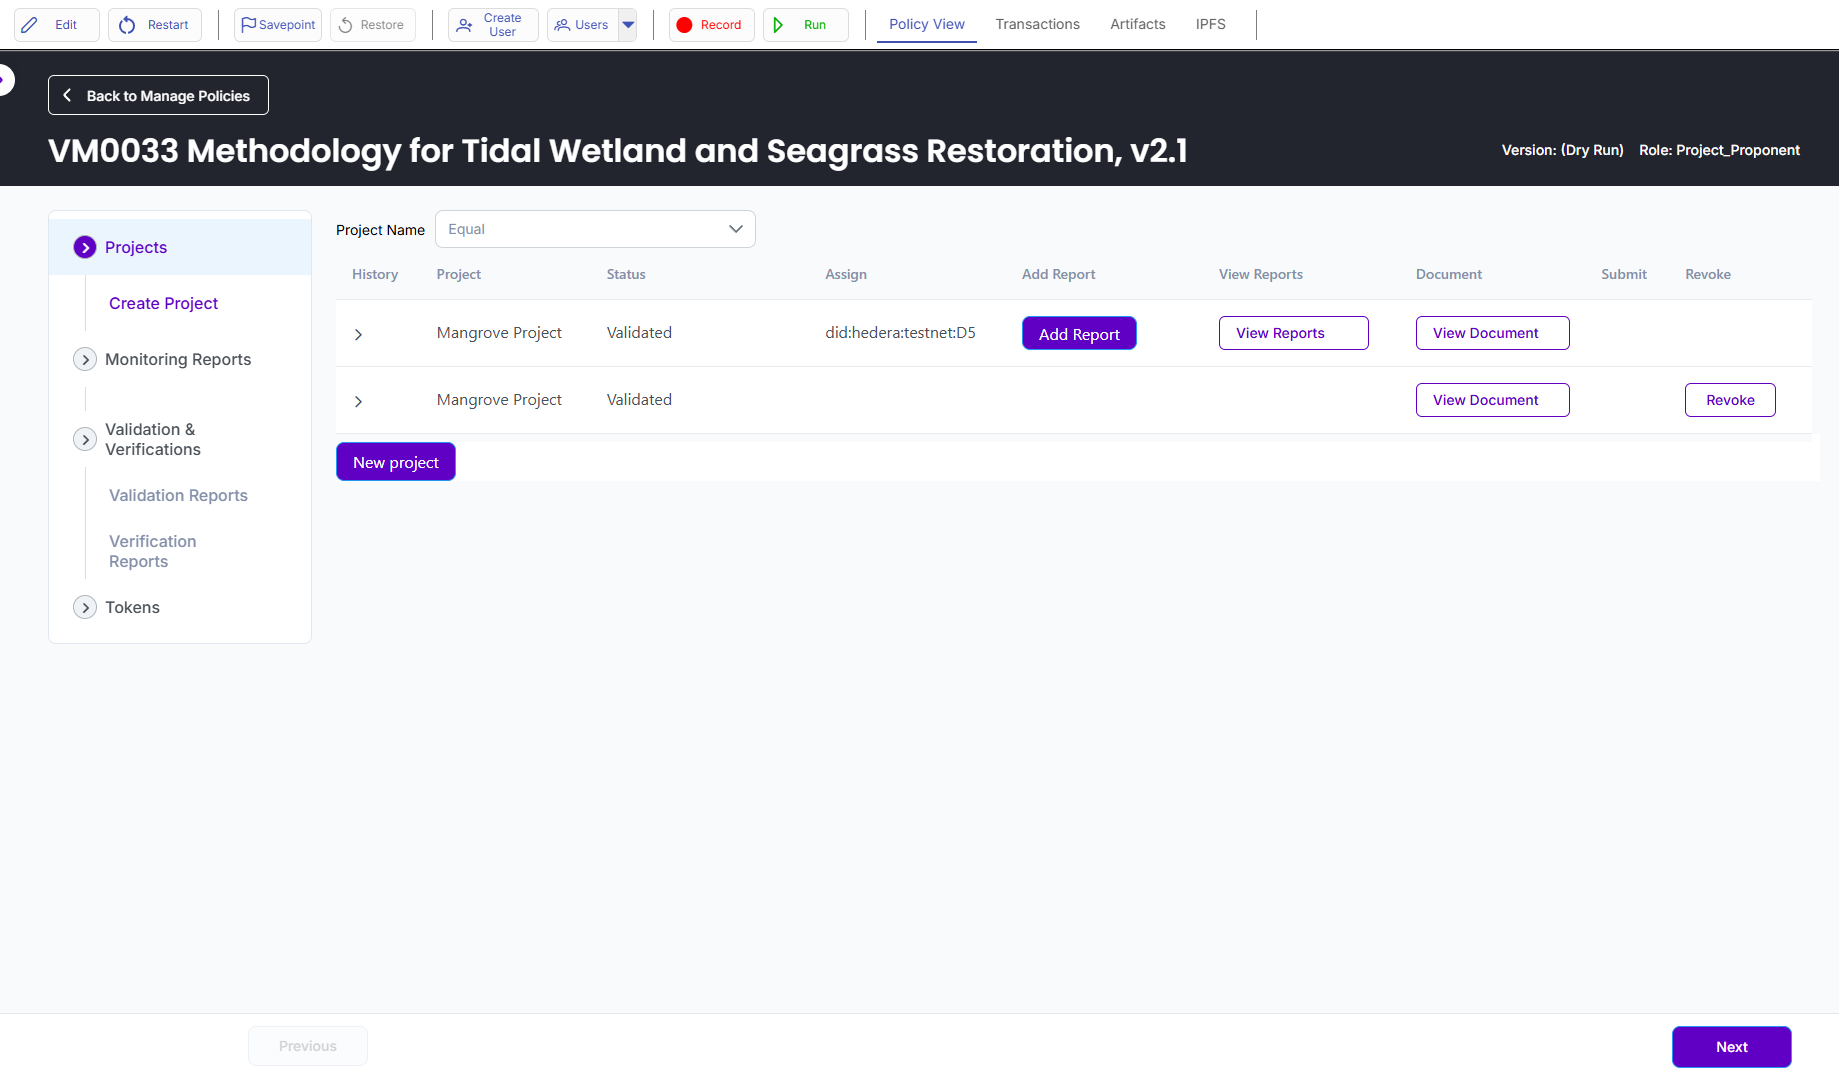
Task: Create a Savepoint with flag button
Action: tap(278, 25)
